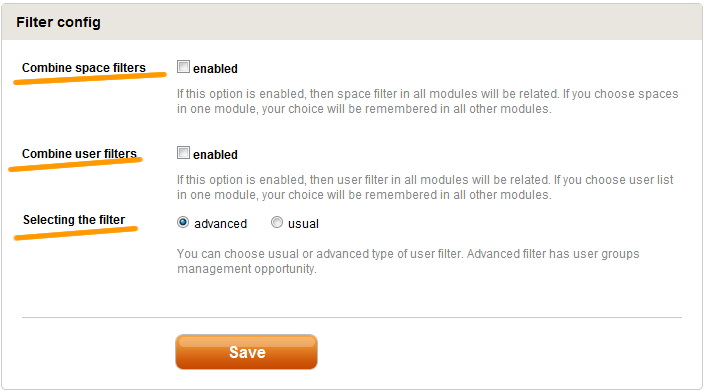Screen dimensions: 705x391
Task: Click the user filter description paragraph
Action: click(x=425, y=187)
